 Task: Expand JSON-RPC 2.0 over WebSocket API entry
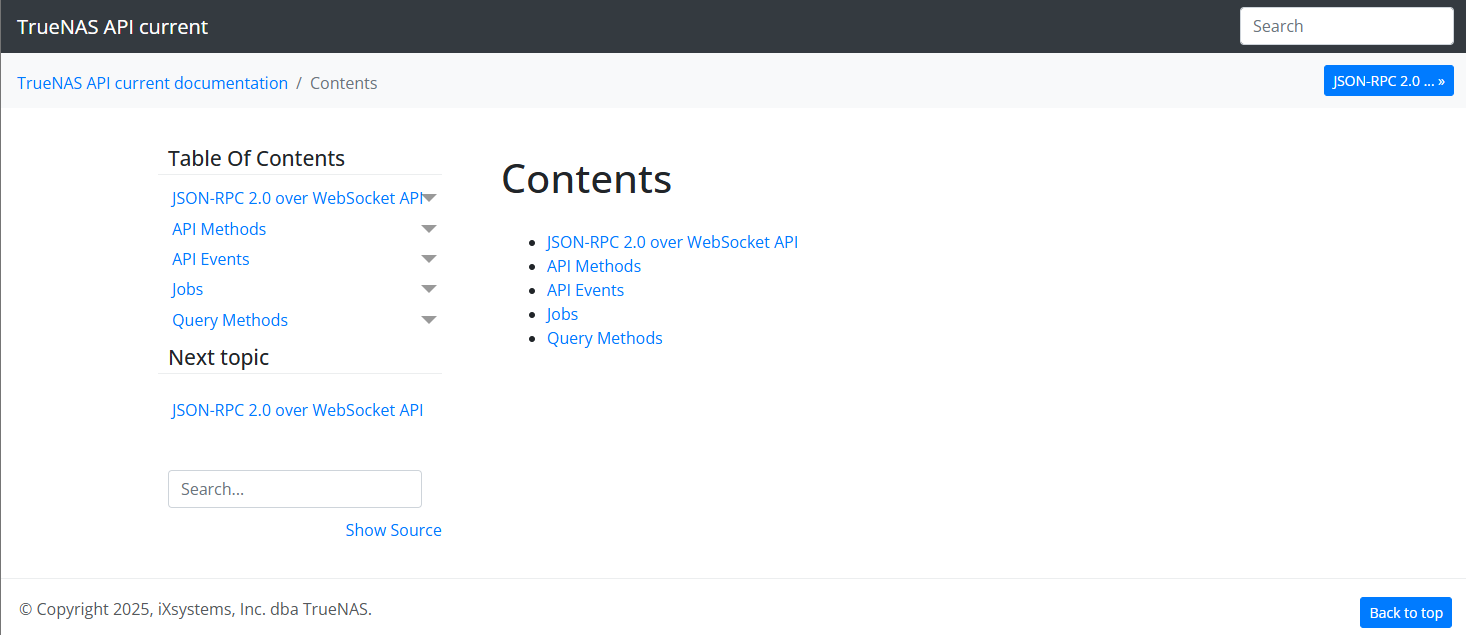pyautogui.click(x=429, y=197)
